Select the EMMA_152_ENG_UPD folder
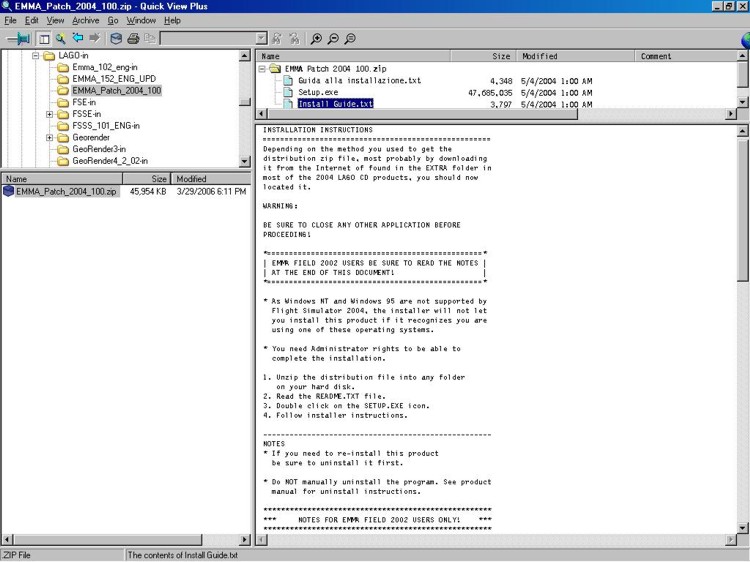Screen dimensions: 750x562 114,79
